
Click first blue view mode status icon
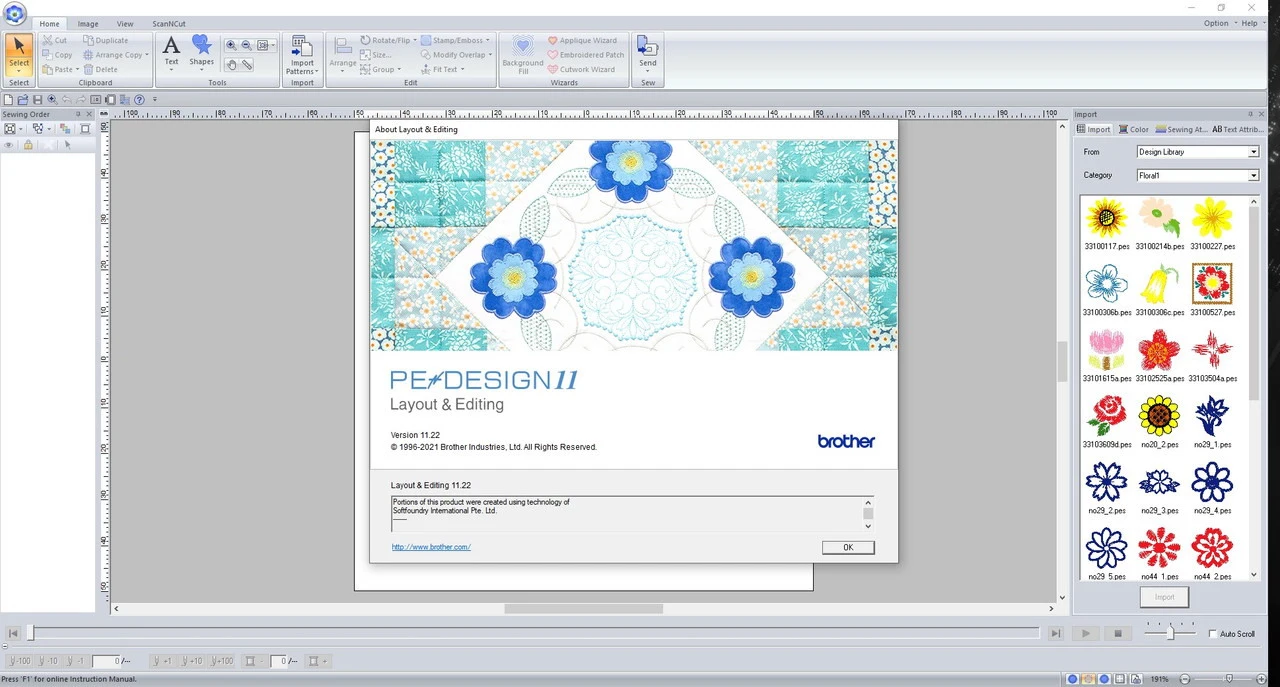point(1072,679)
